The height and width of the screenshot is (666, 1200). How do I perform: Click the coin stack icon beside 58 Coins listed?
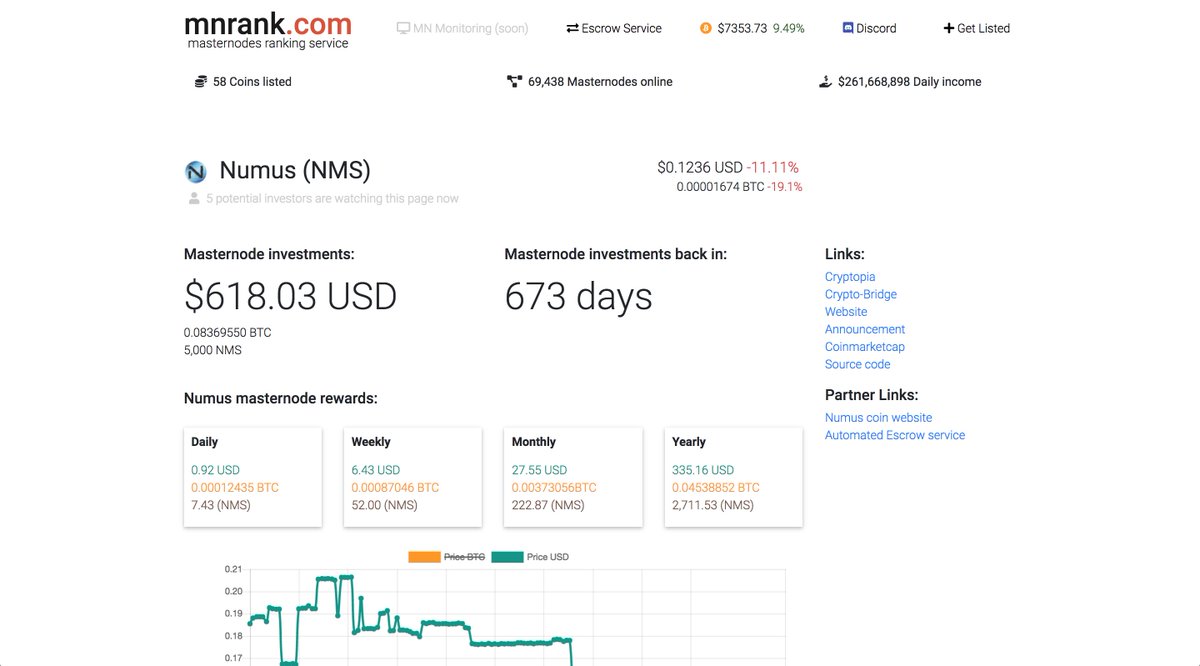201,81
